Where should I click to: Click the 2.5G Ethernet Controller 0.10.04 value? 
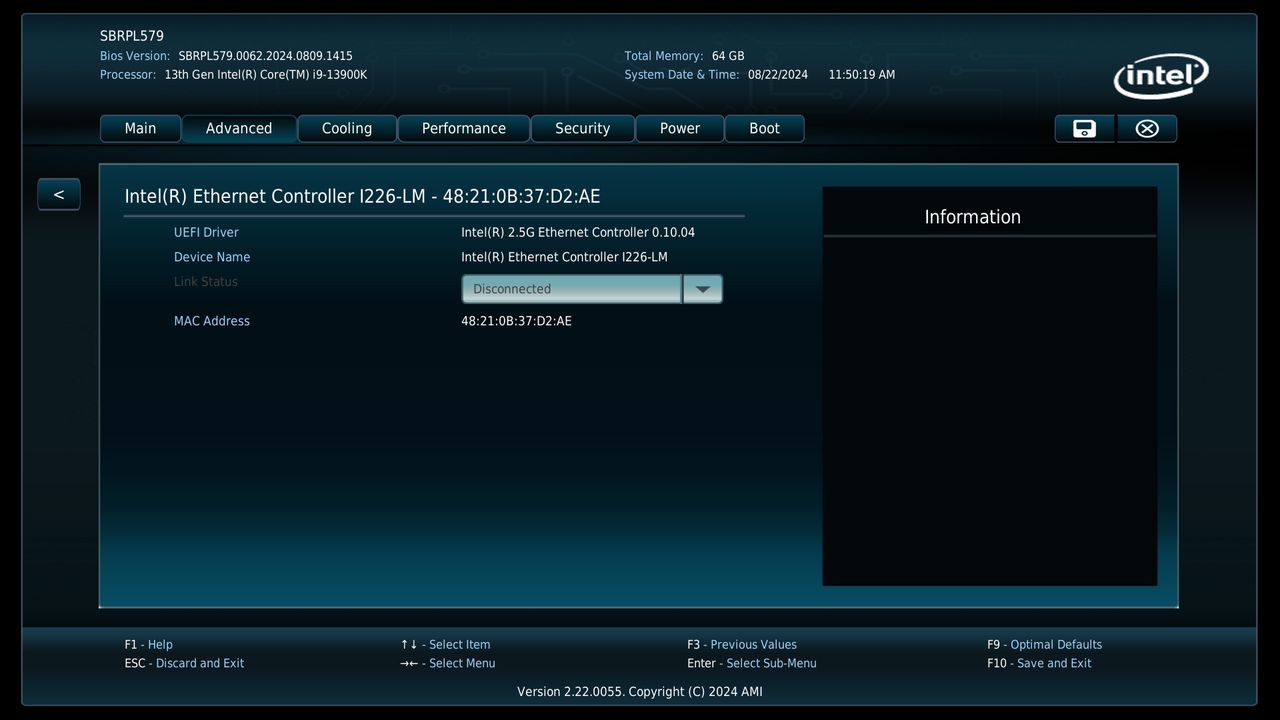[578, 232]
